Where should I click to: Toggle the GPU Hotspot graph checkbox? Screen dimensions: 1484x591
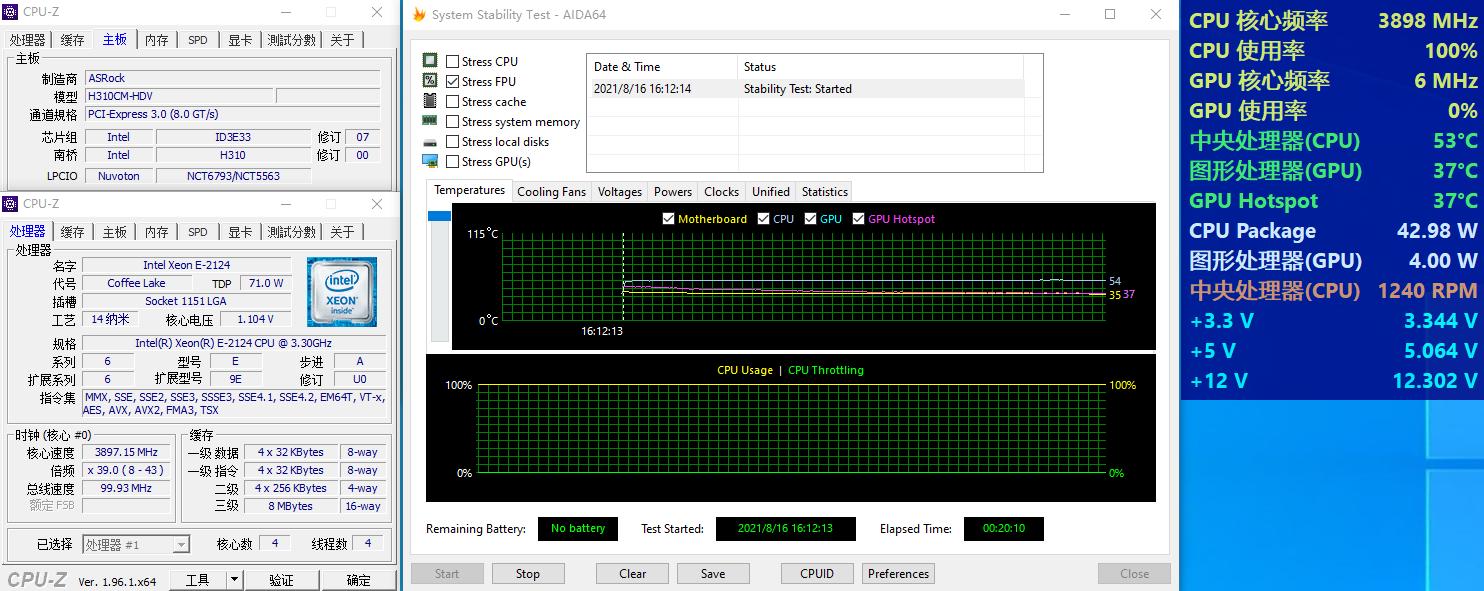click(858, 219)
